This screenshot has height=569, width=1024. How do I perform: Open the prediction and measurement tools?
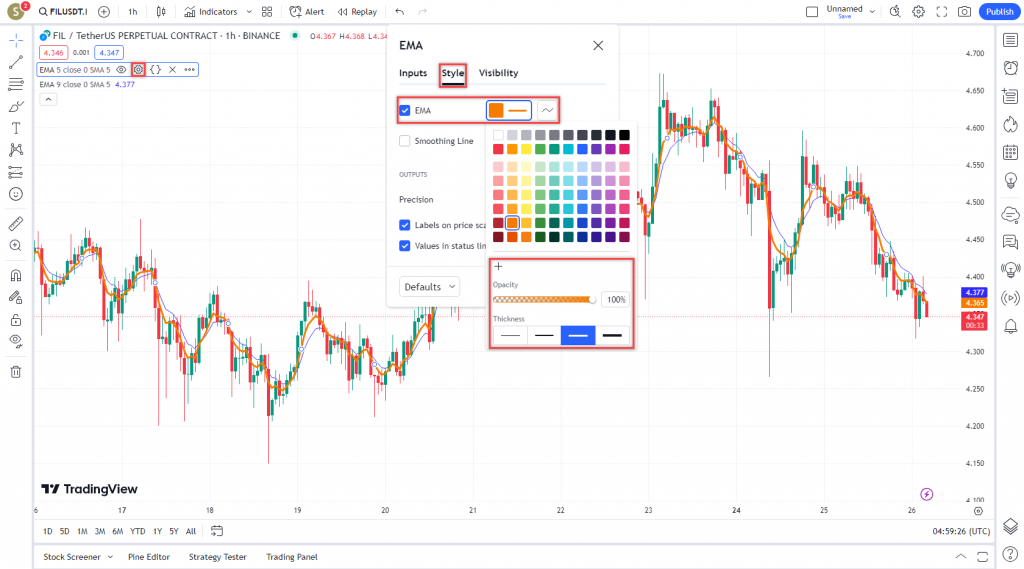click(16, 172)
